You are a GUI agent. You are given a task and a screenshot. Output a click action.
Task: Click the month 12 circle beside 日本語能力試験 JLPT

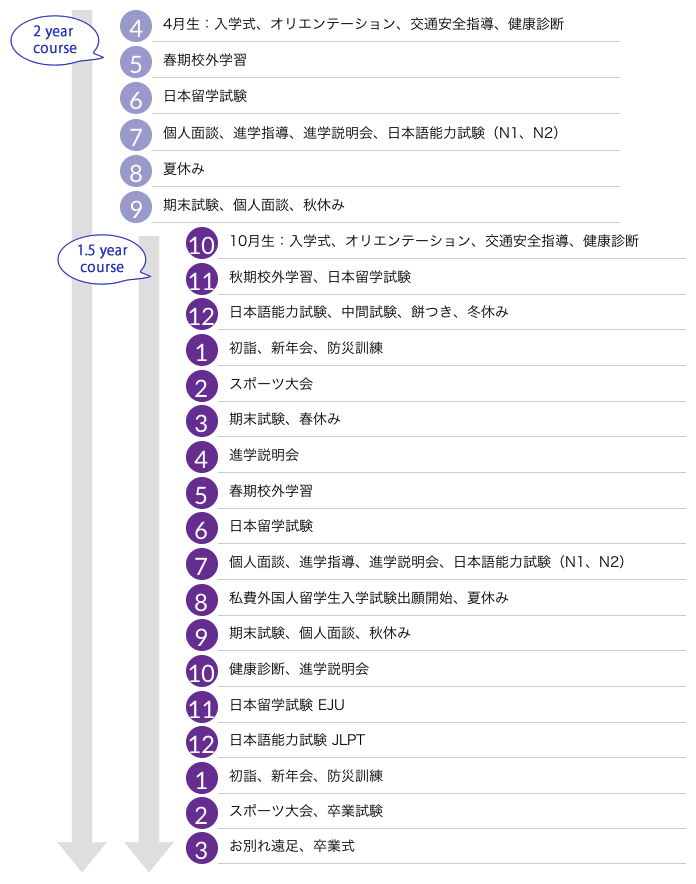[x=202, y=742]
